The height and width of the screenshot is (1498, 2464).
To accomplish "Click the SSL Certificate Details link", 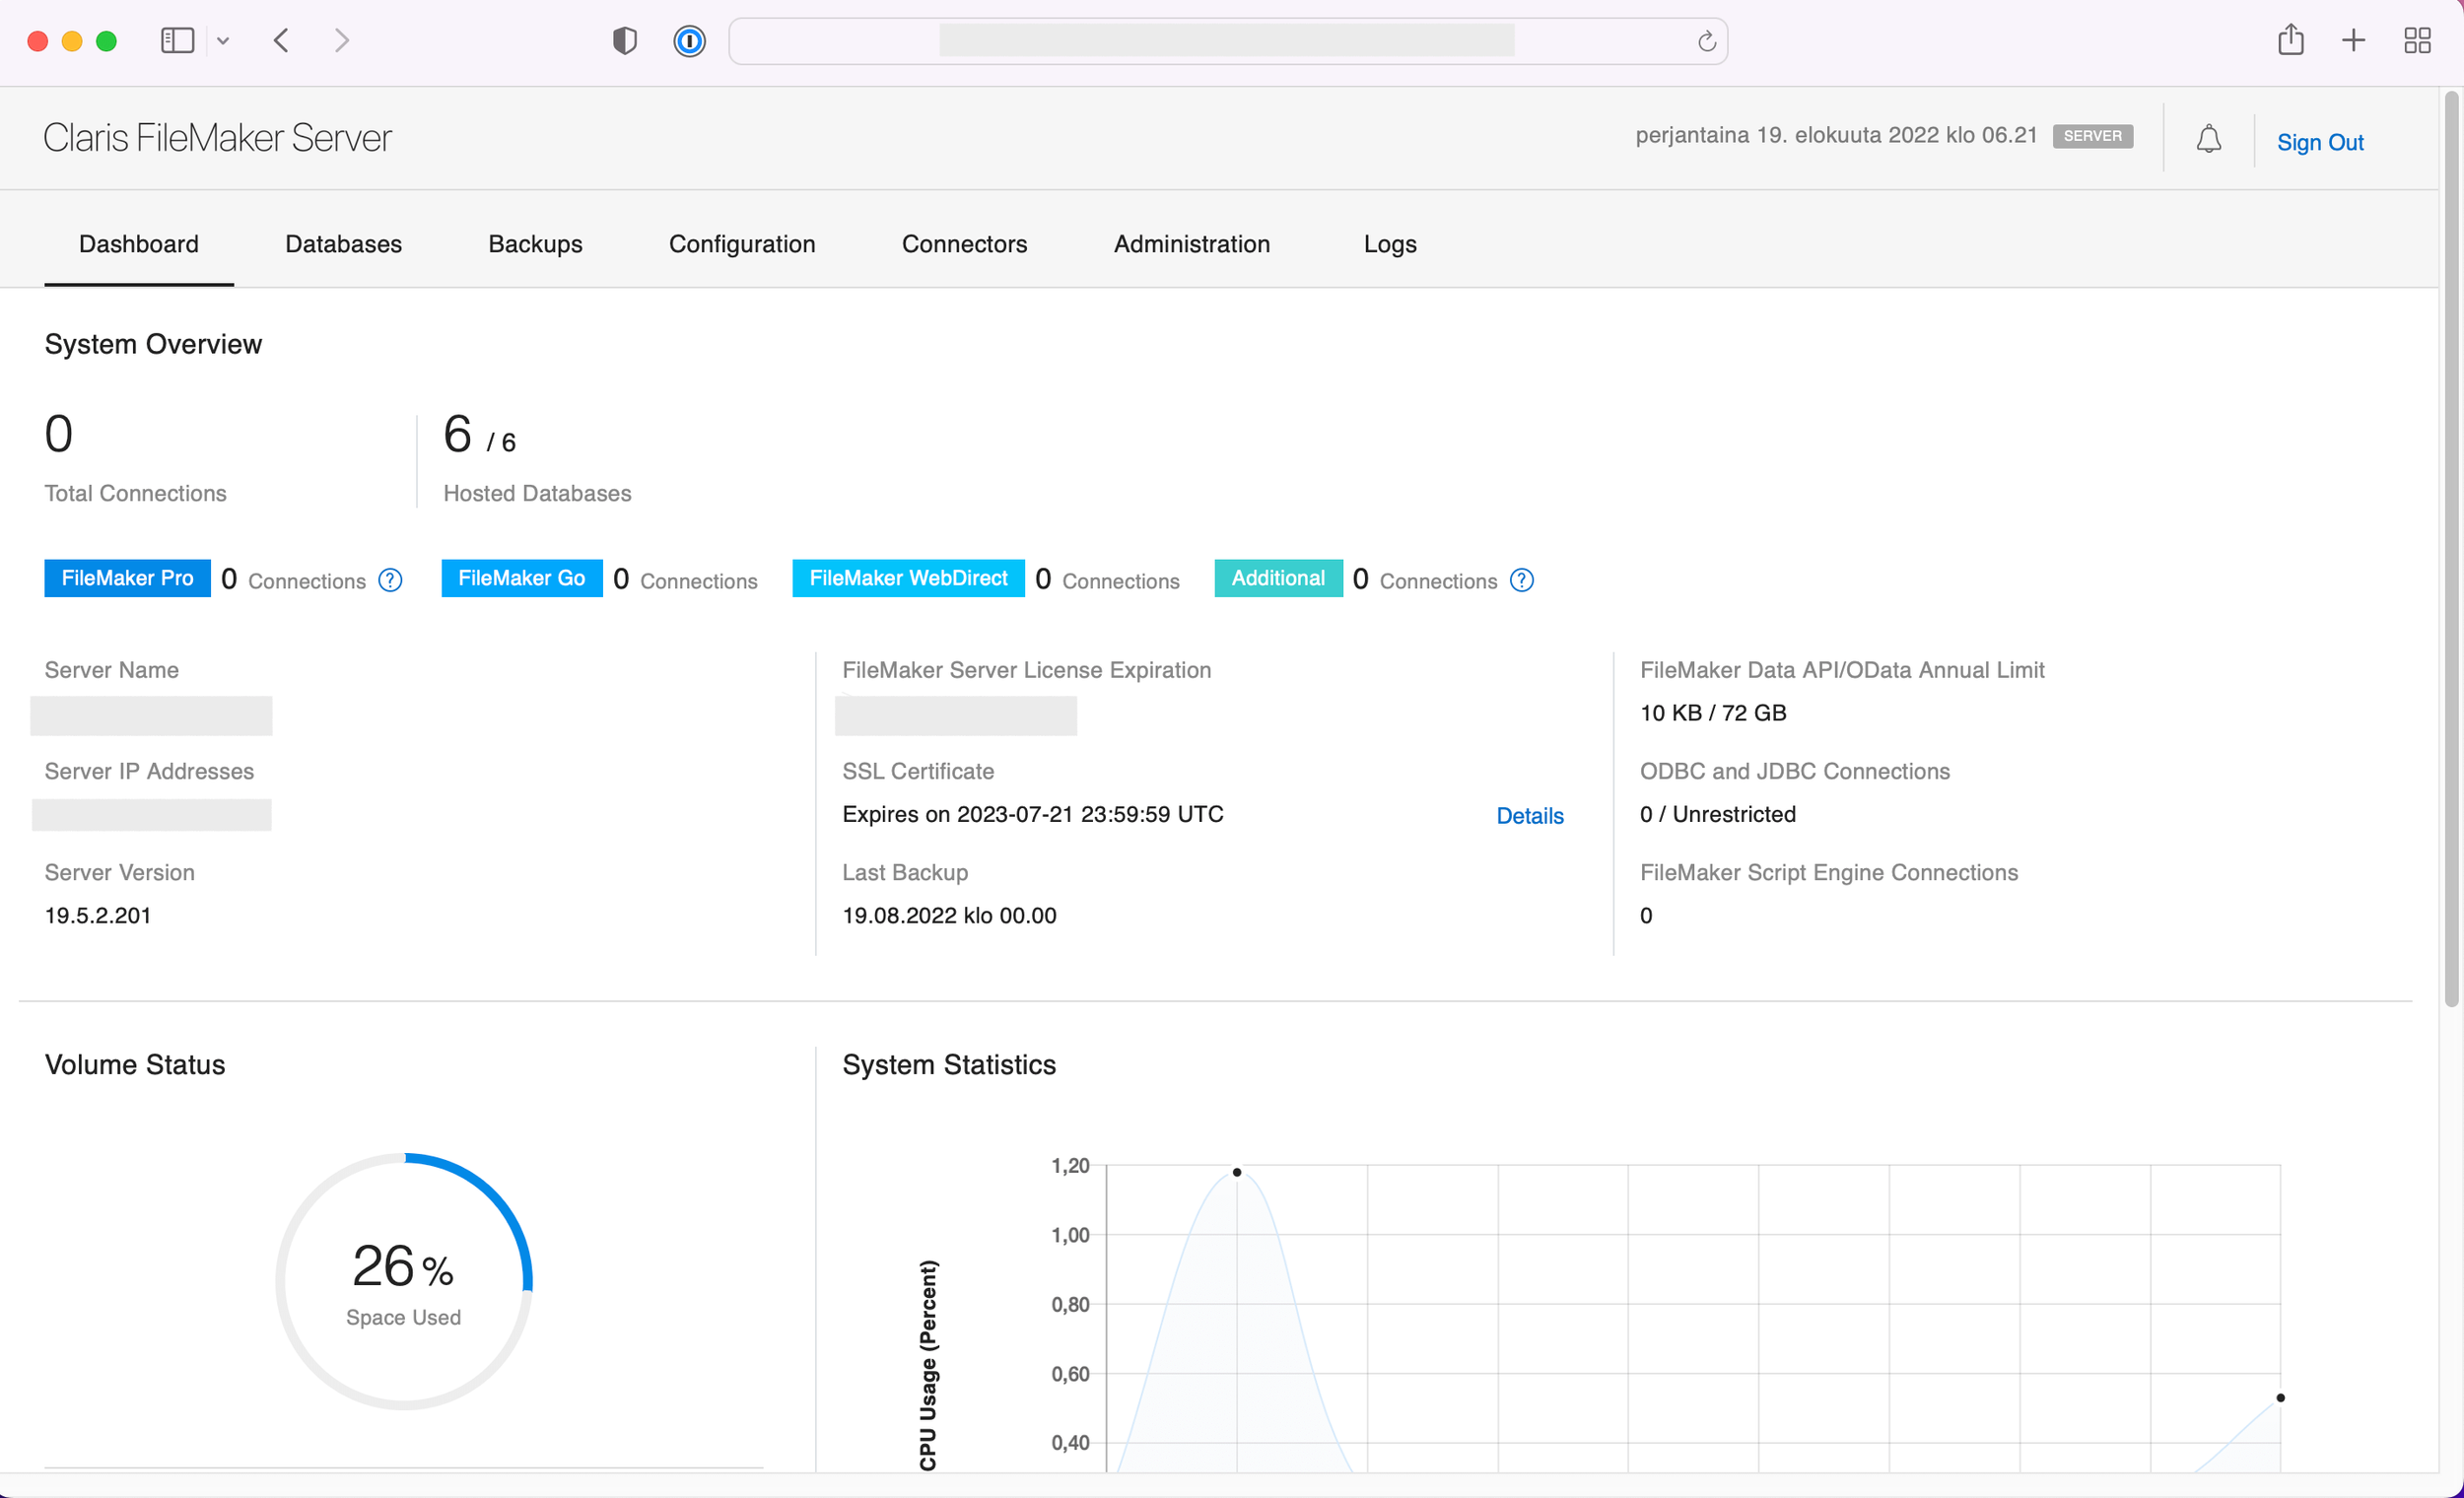I will pyautogui.click(x=1529, y=816).
